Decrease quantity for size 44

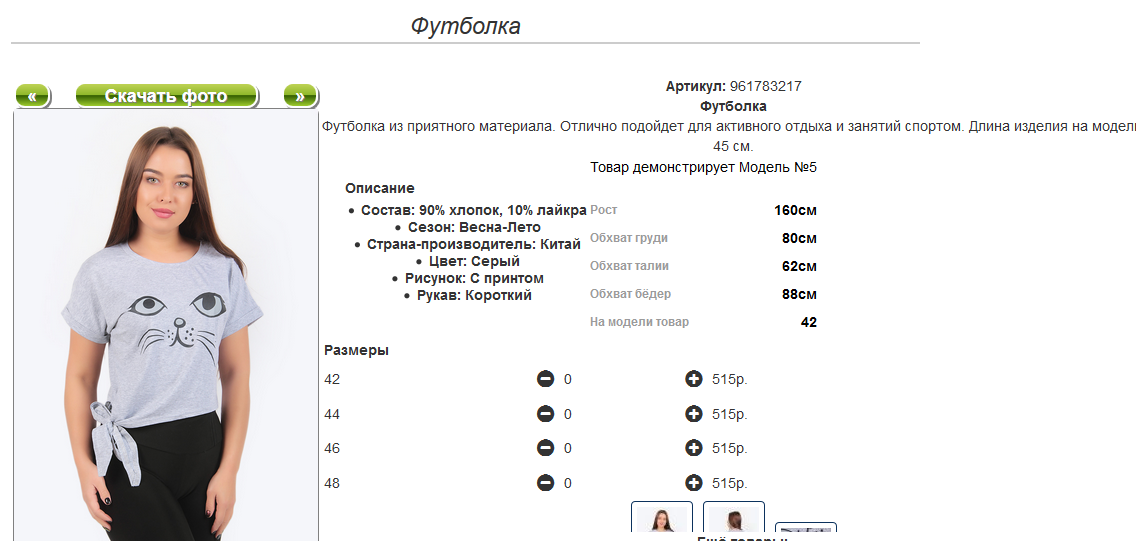tap(546, 414)
